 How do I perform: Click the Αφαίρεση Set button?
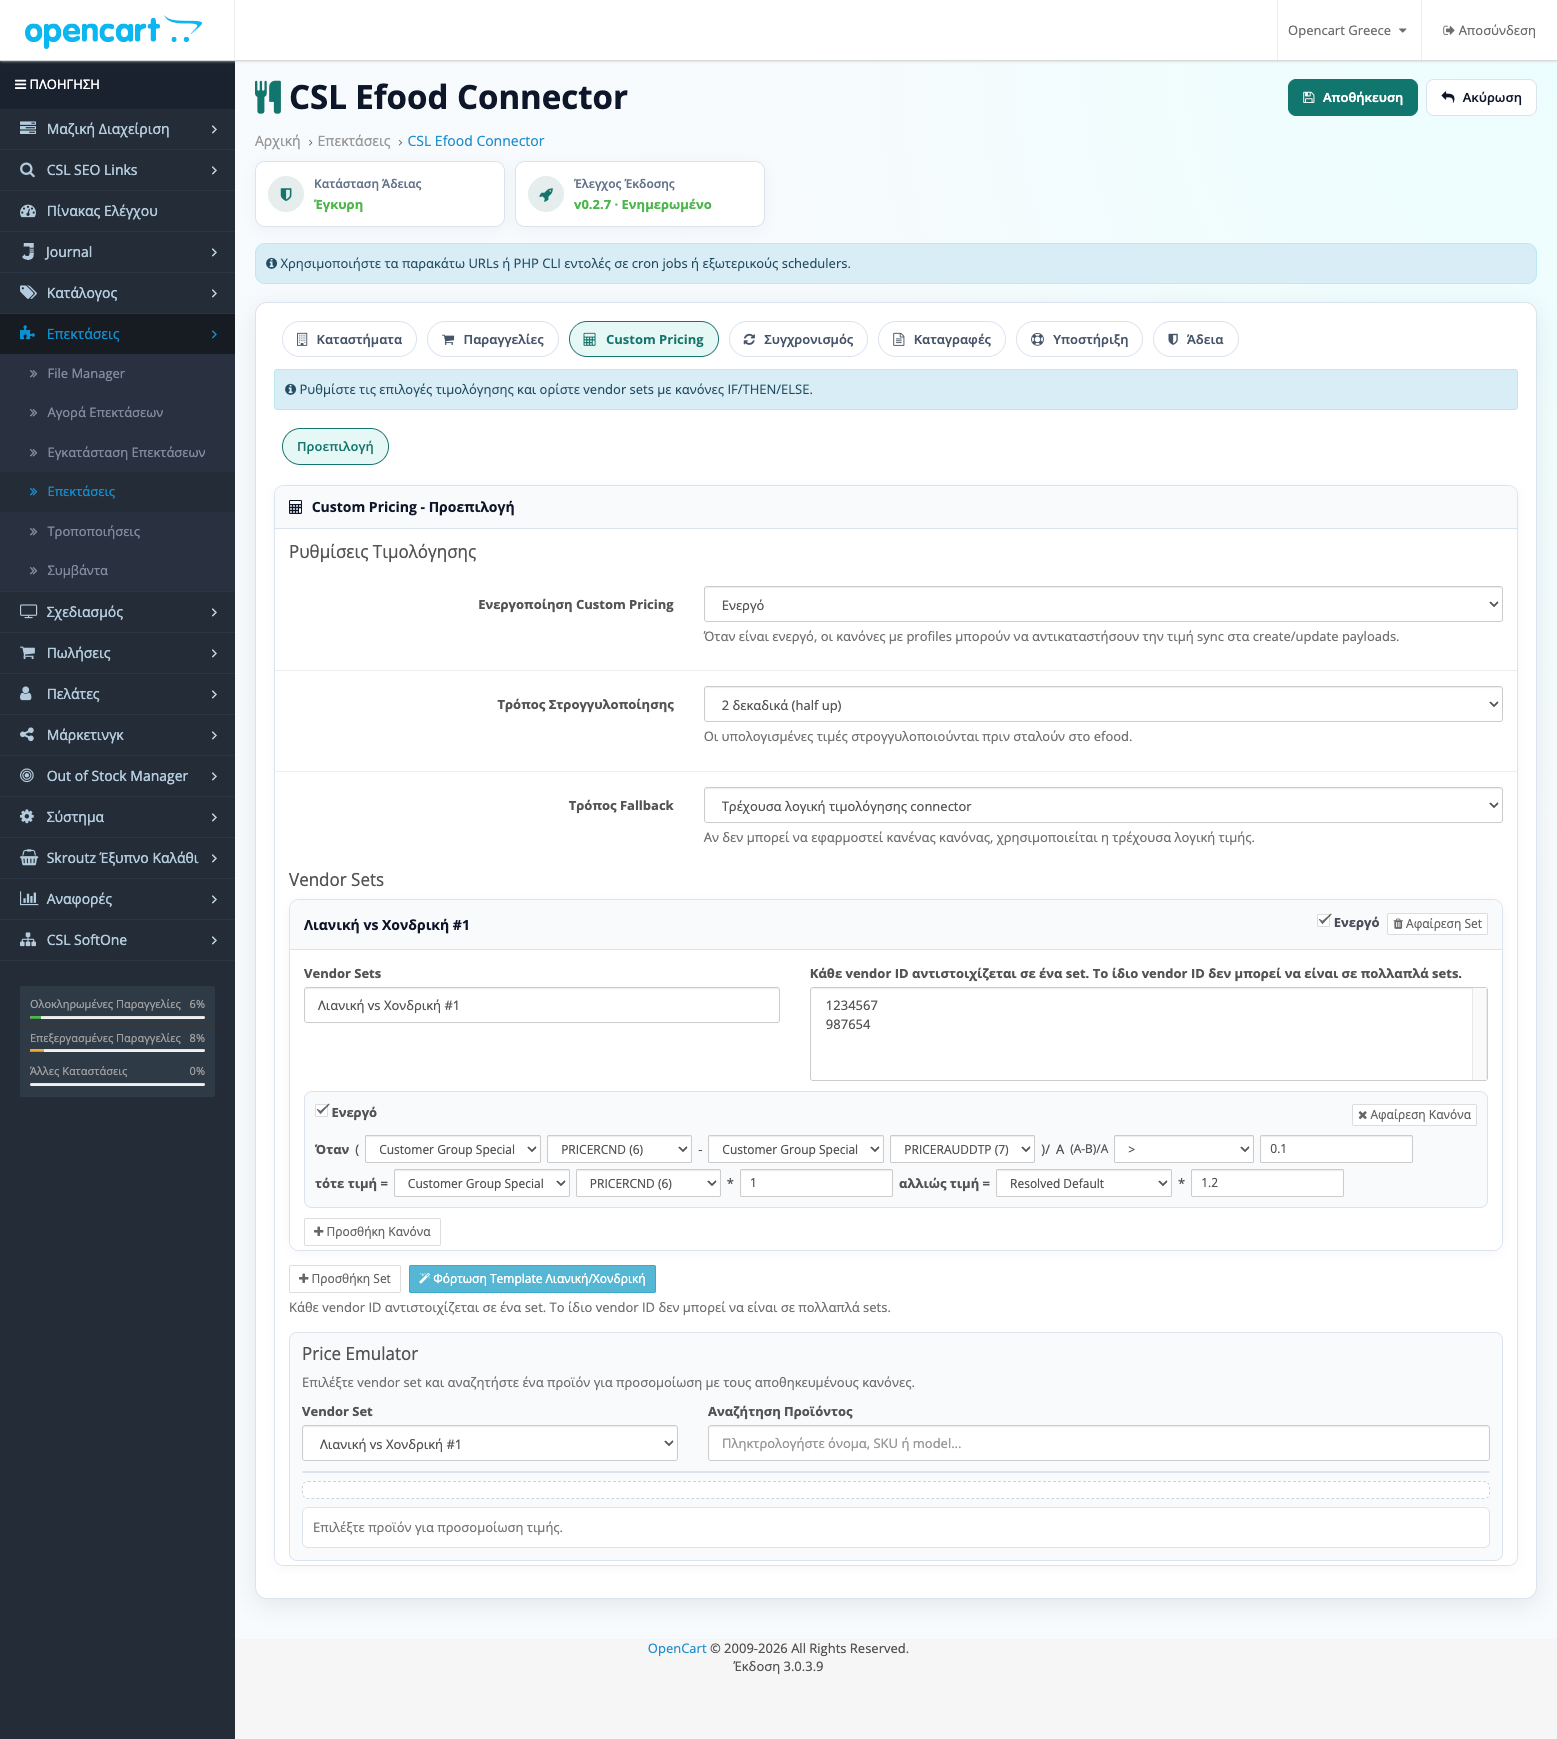[1437, 924]
